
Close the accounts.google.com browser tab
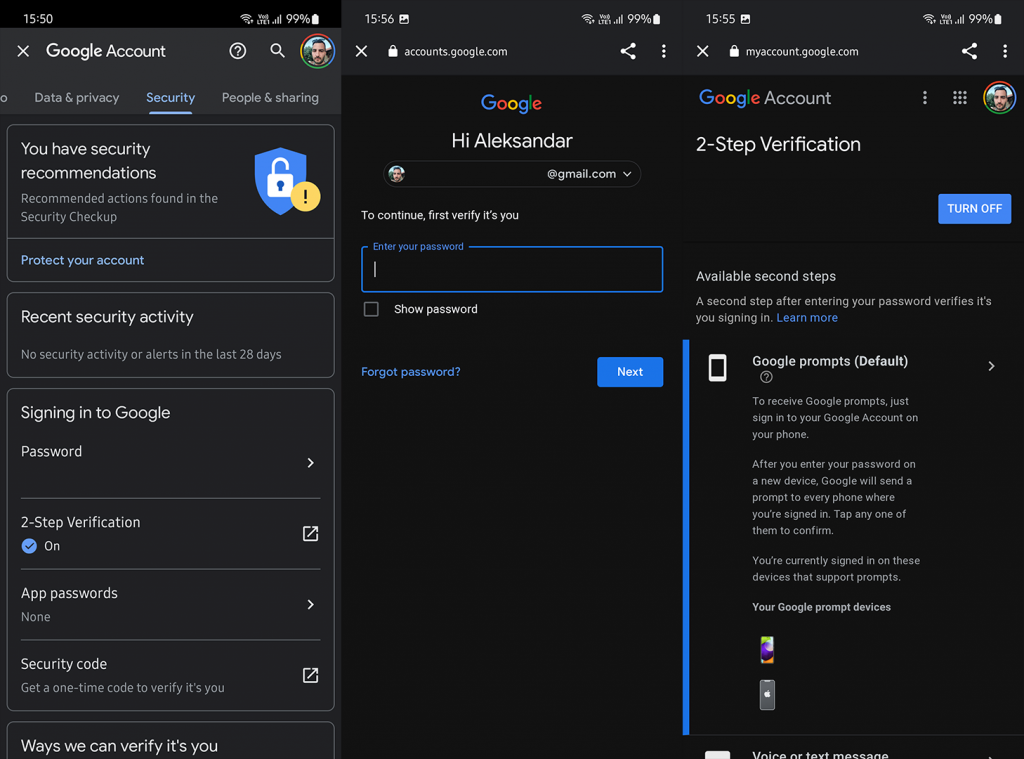361,51
